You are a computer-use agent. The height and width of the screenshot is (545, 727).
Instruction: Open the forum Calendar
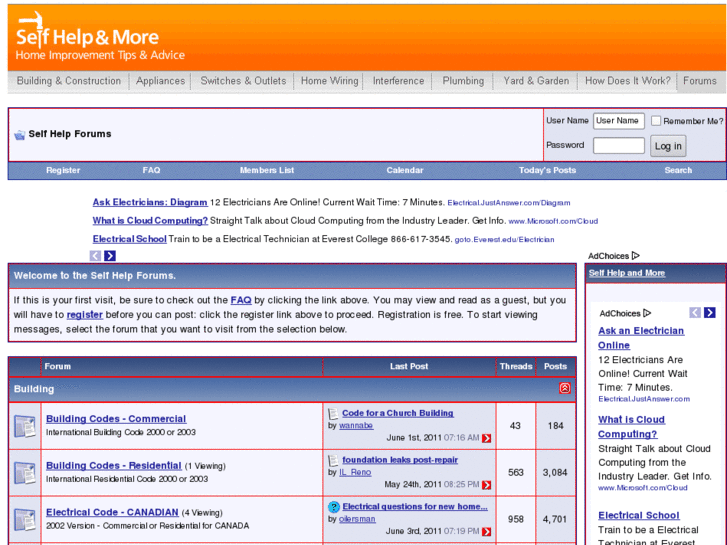click(x=405, y=170)
